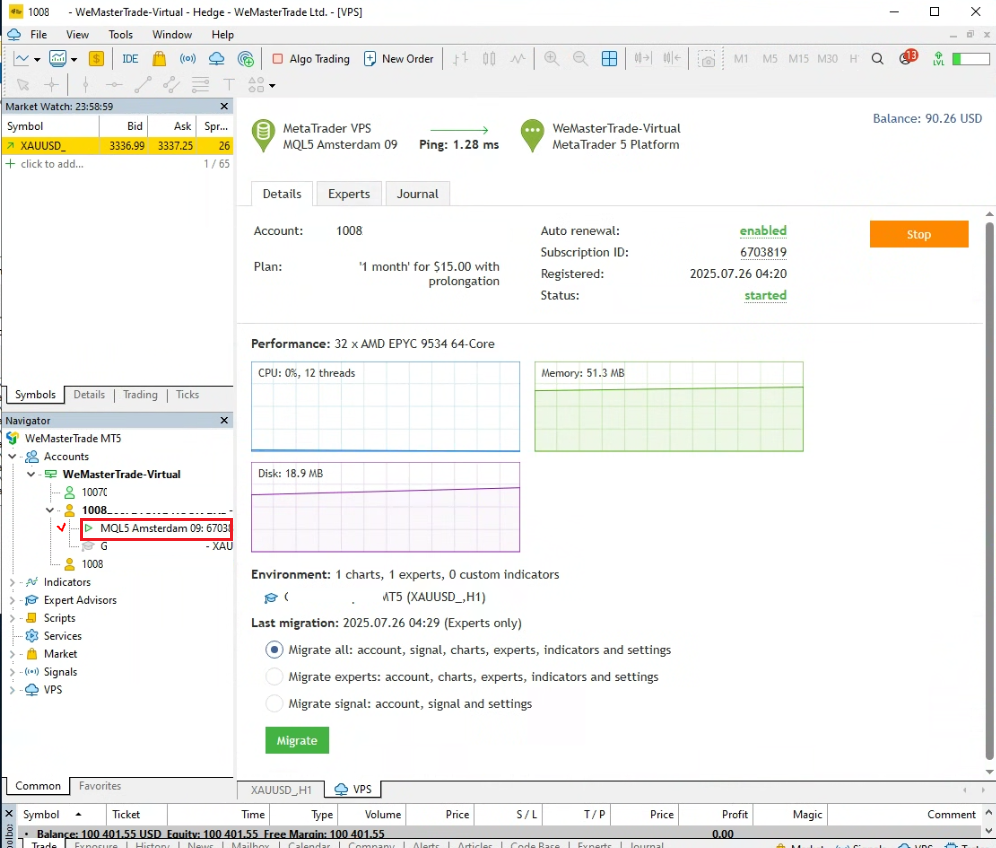
Task: Expand the Indicators tree node
Action: click(12, 582)
